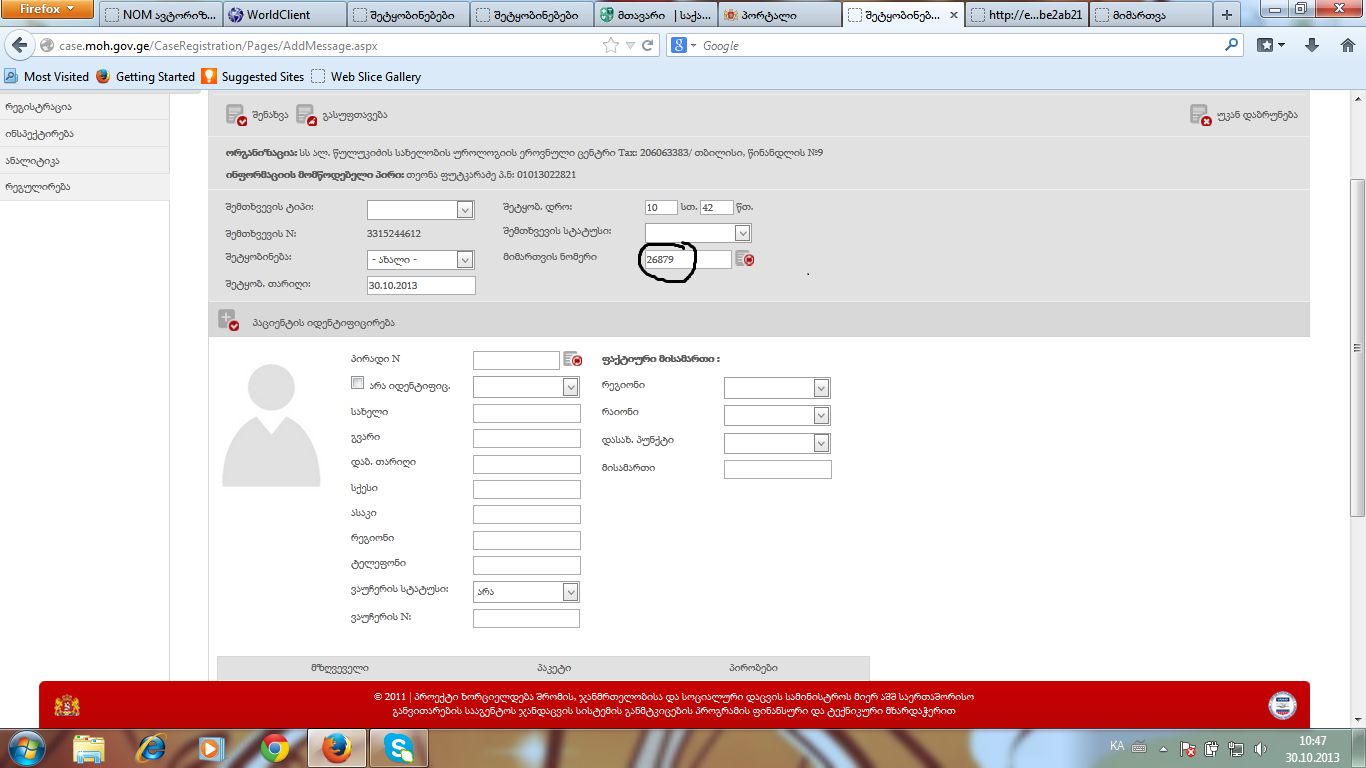Open Skype from the taskbar
Screen dimensions: 1366x768
click(399, 748)
